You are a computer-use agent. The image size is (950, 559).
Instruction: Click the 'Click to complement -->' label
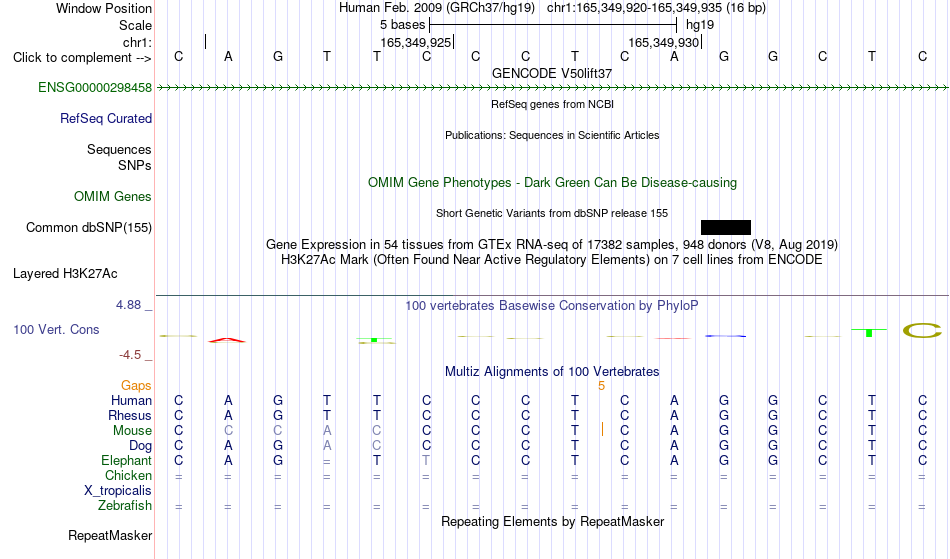coord(82,58)
